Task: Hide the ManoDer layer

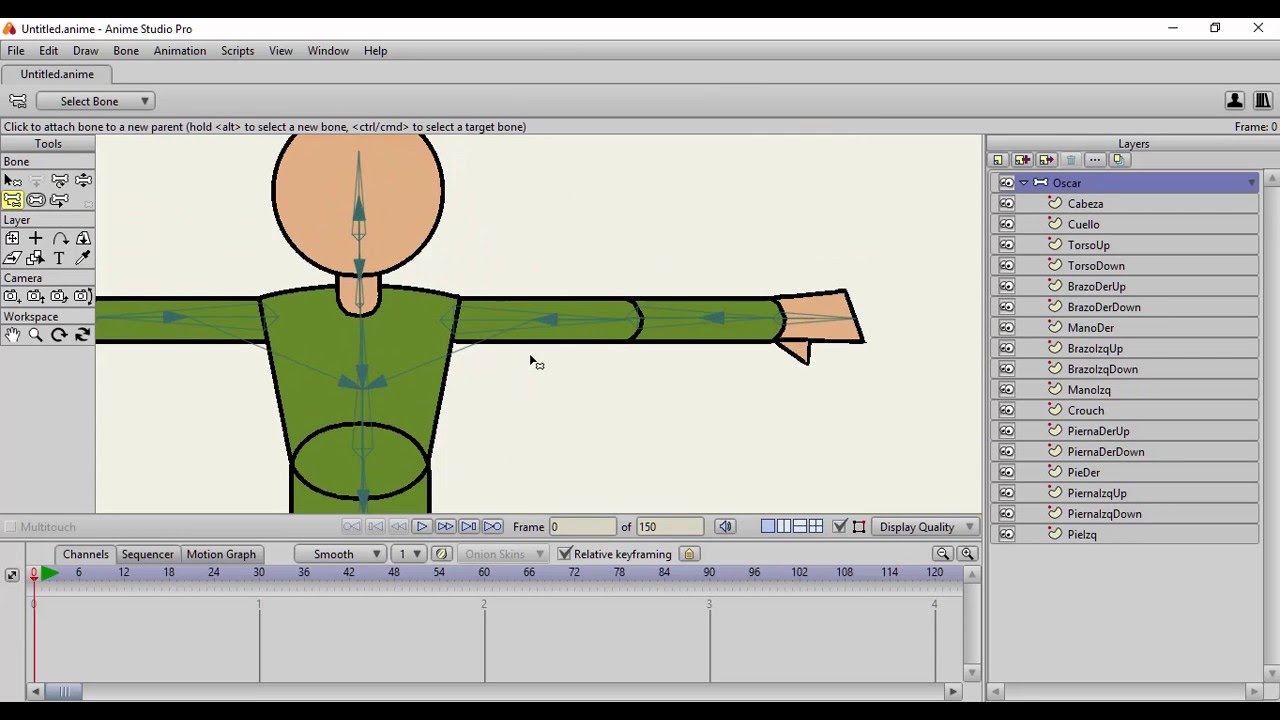Action: [x=1007, y=328]
